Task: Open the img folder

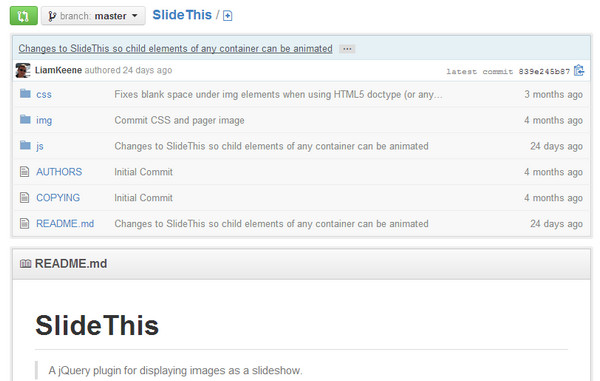Action: coord(44,120)
